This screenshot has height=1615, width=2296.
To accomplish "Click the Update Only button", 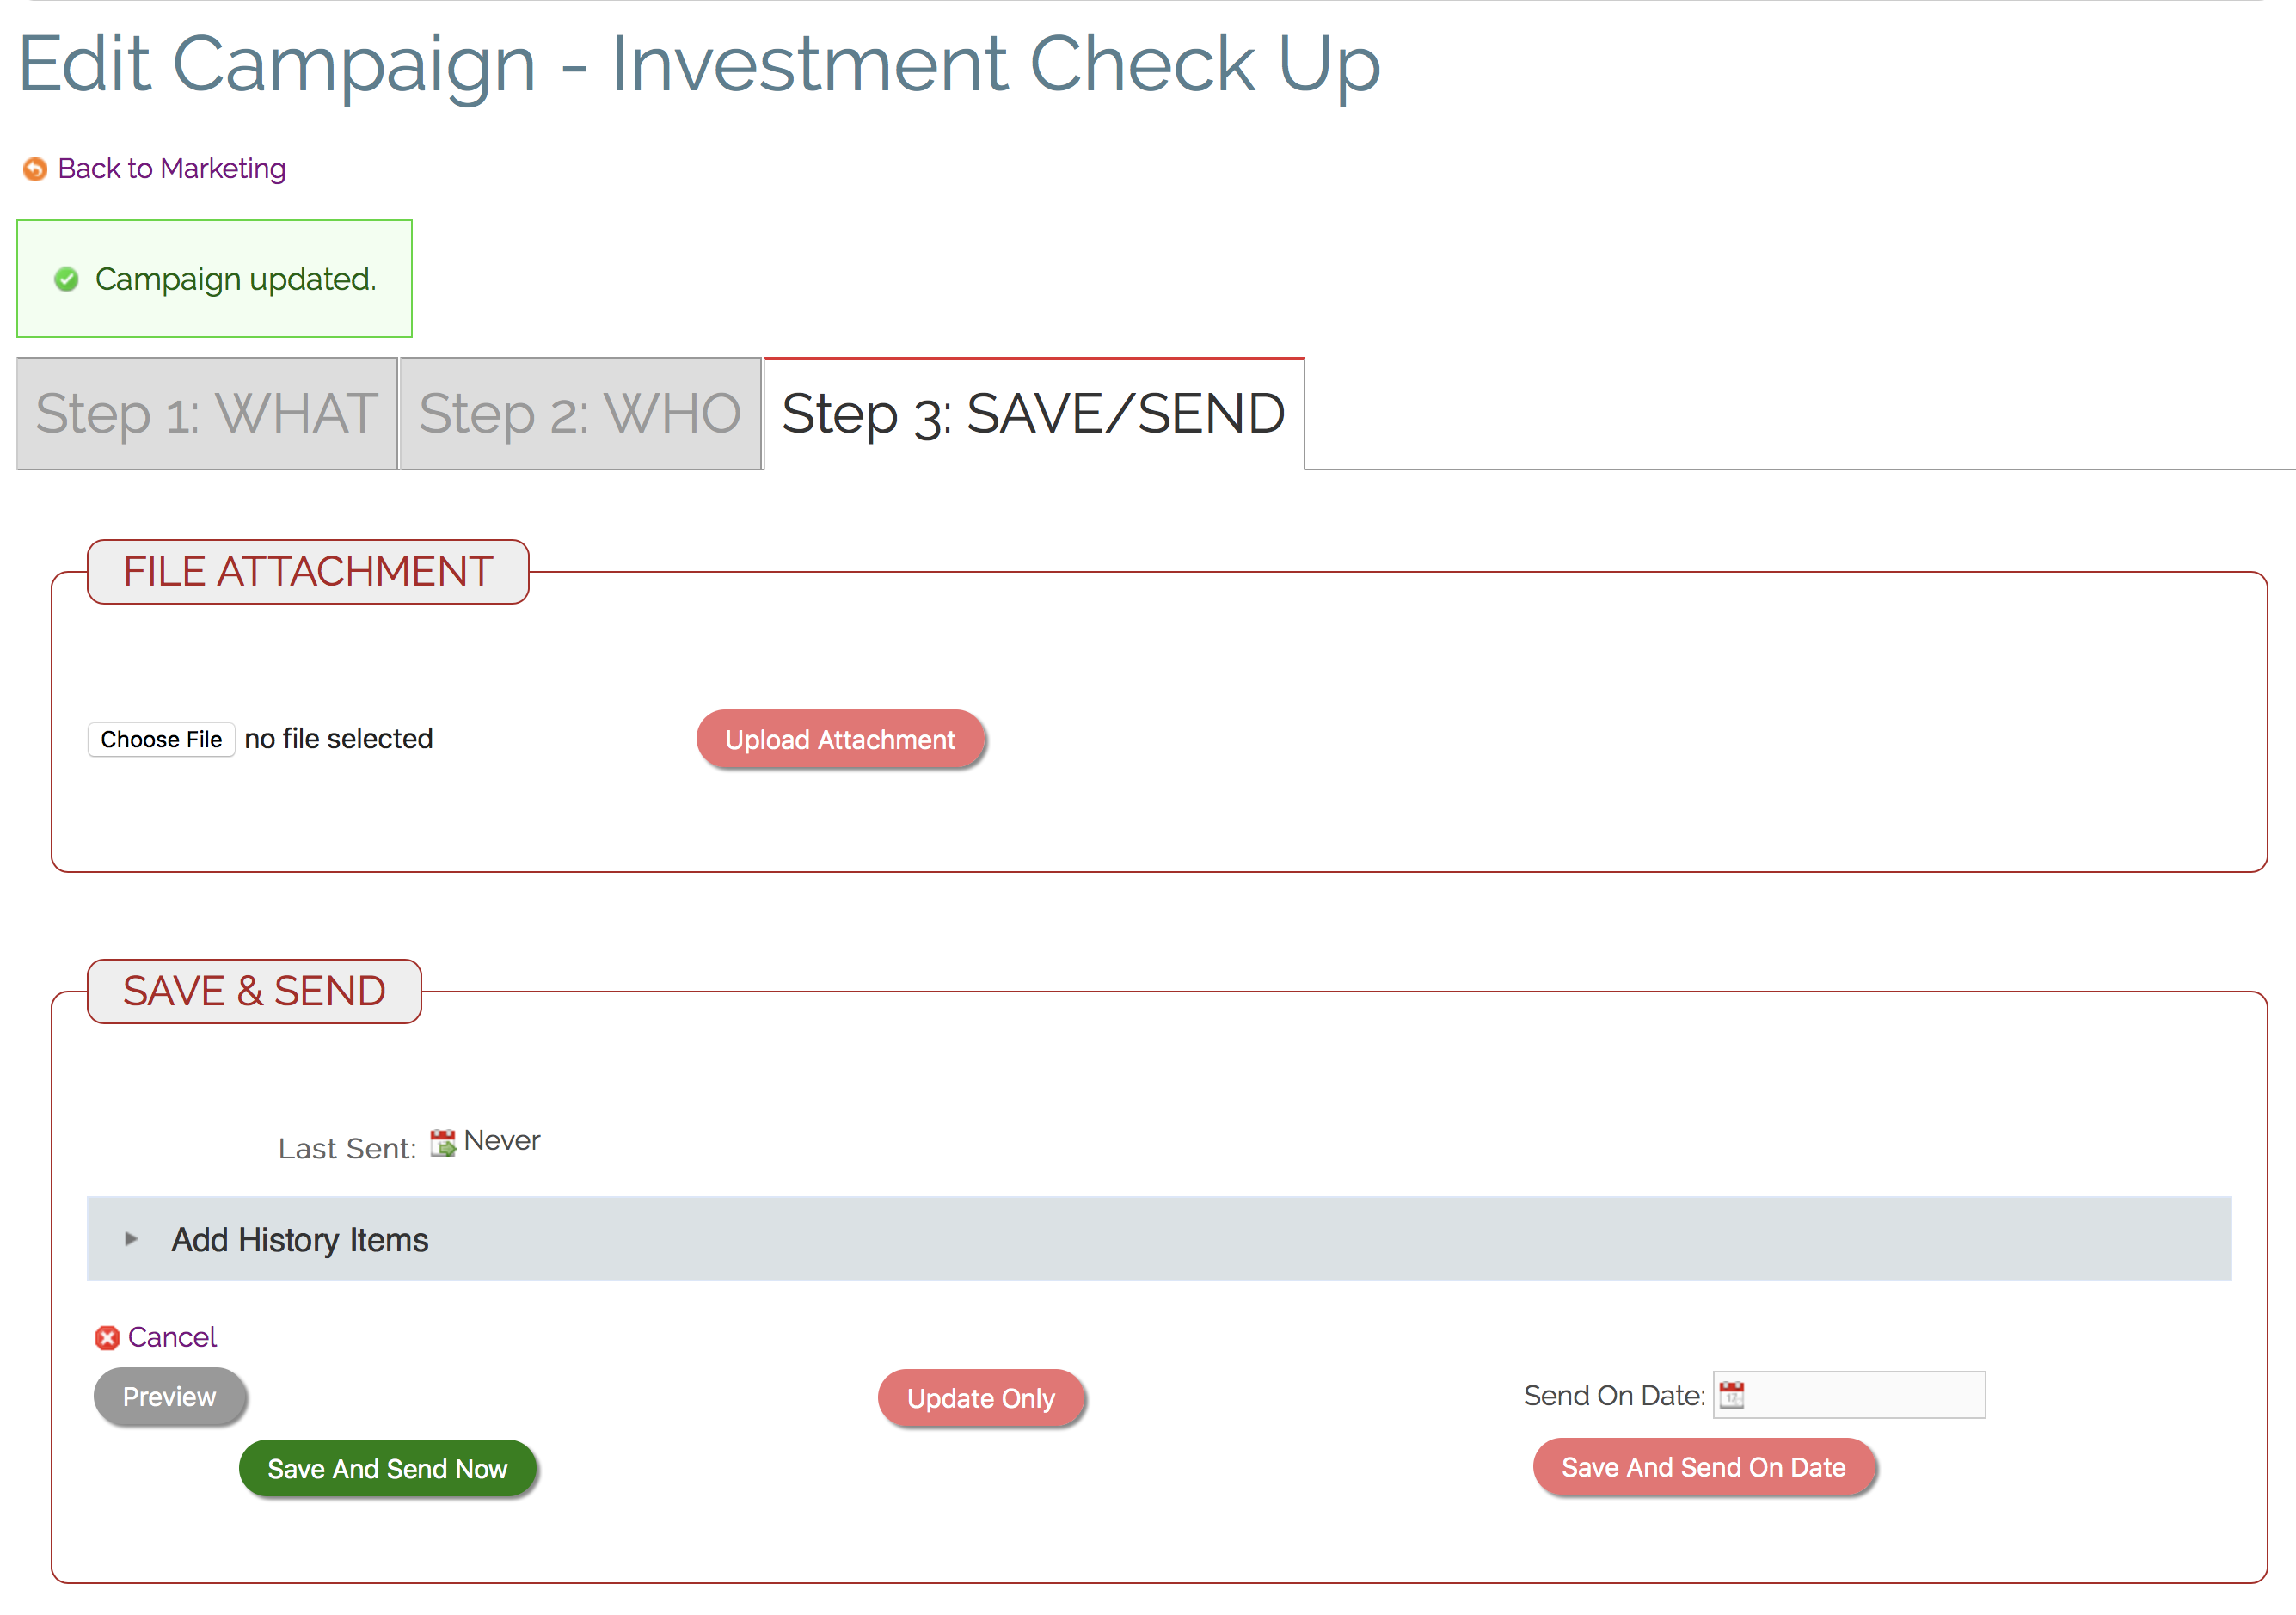I will [980, 1398].
